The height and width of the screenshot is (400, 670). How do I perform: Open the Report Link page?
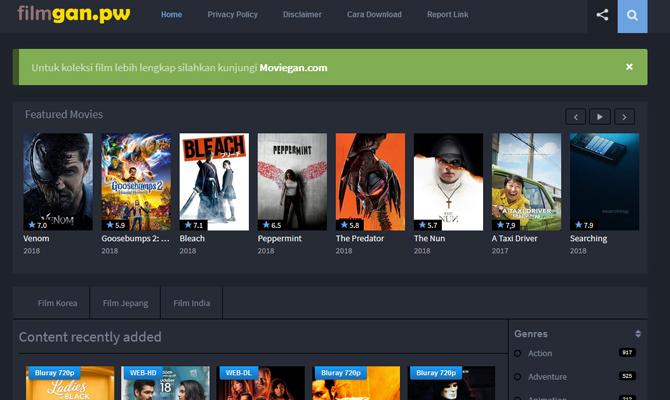coord(447,15)
